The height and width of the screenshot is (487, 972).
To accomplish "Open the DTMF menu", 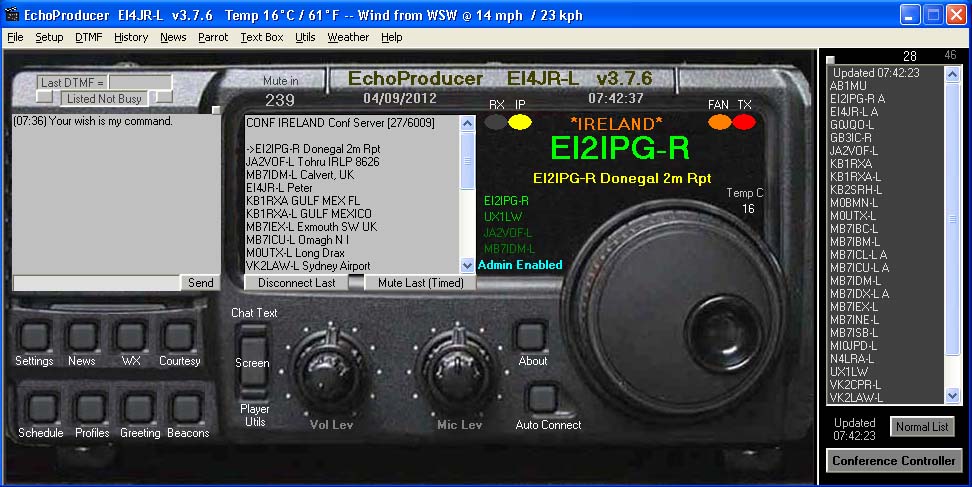I will point(89,37).
